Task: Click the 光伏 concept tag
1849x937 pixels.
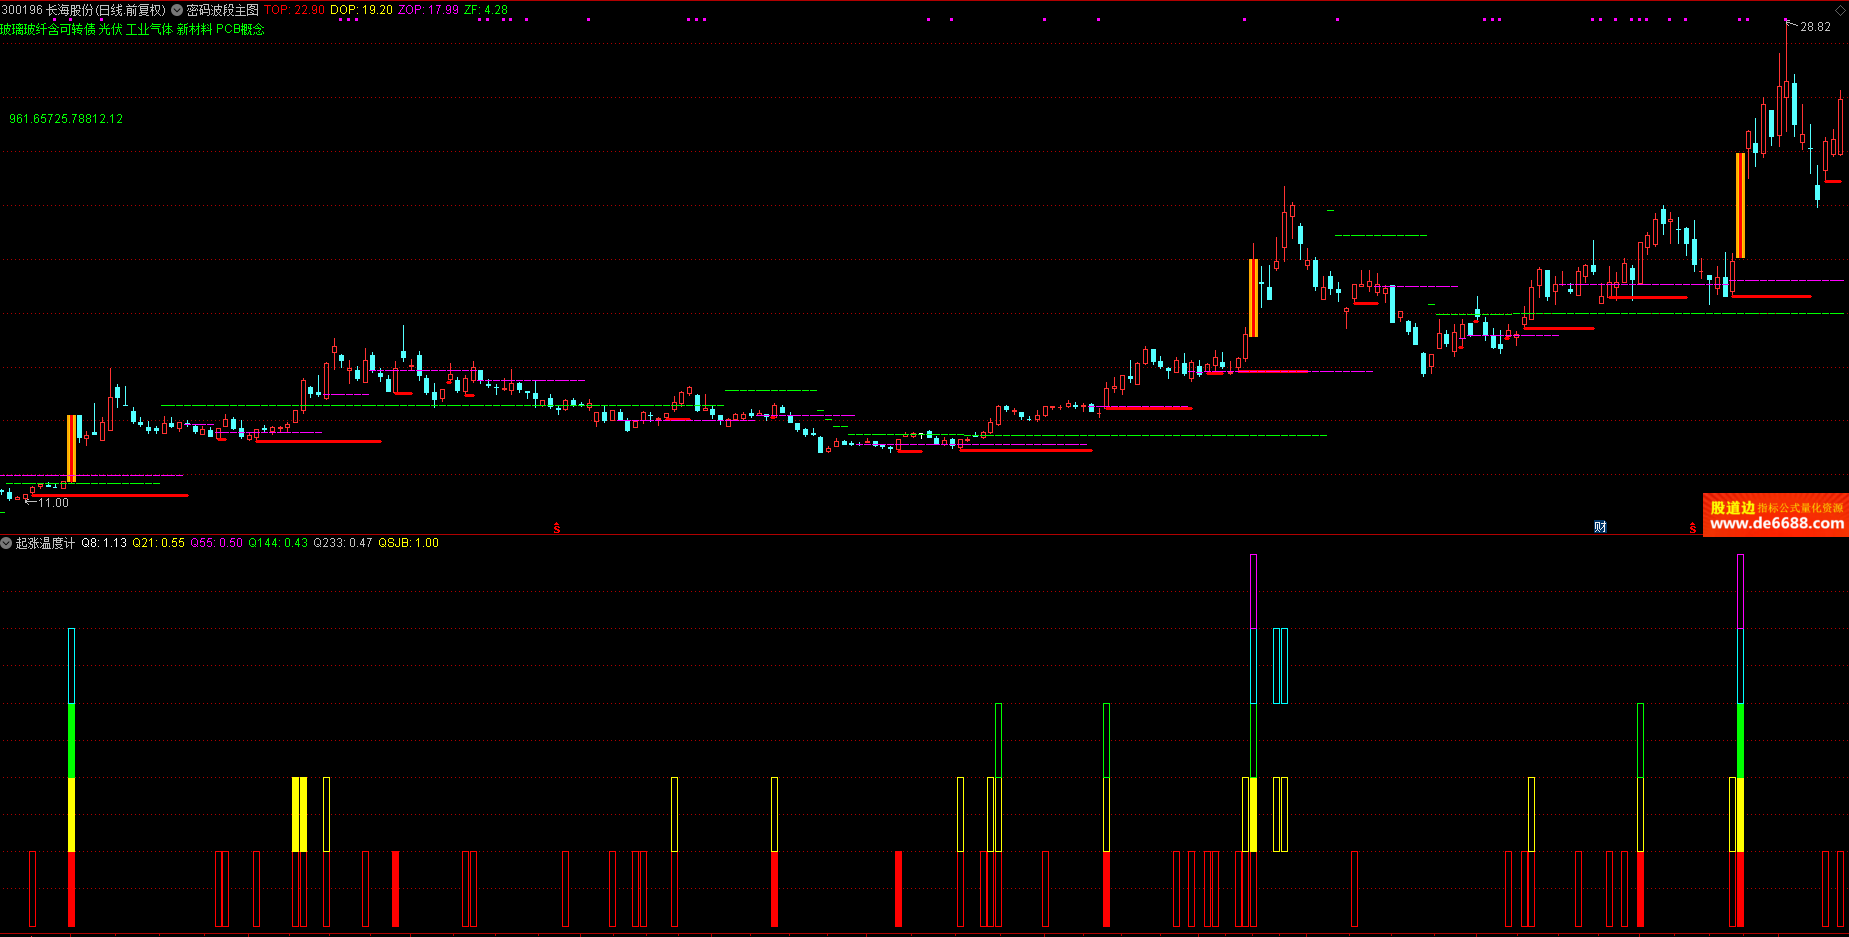Action: point(110,30)
